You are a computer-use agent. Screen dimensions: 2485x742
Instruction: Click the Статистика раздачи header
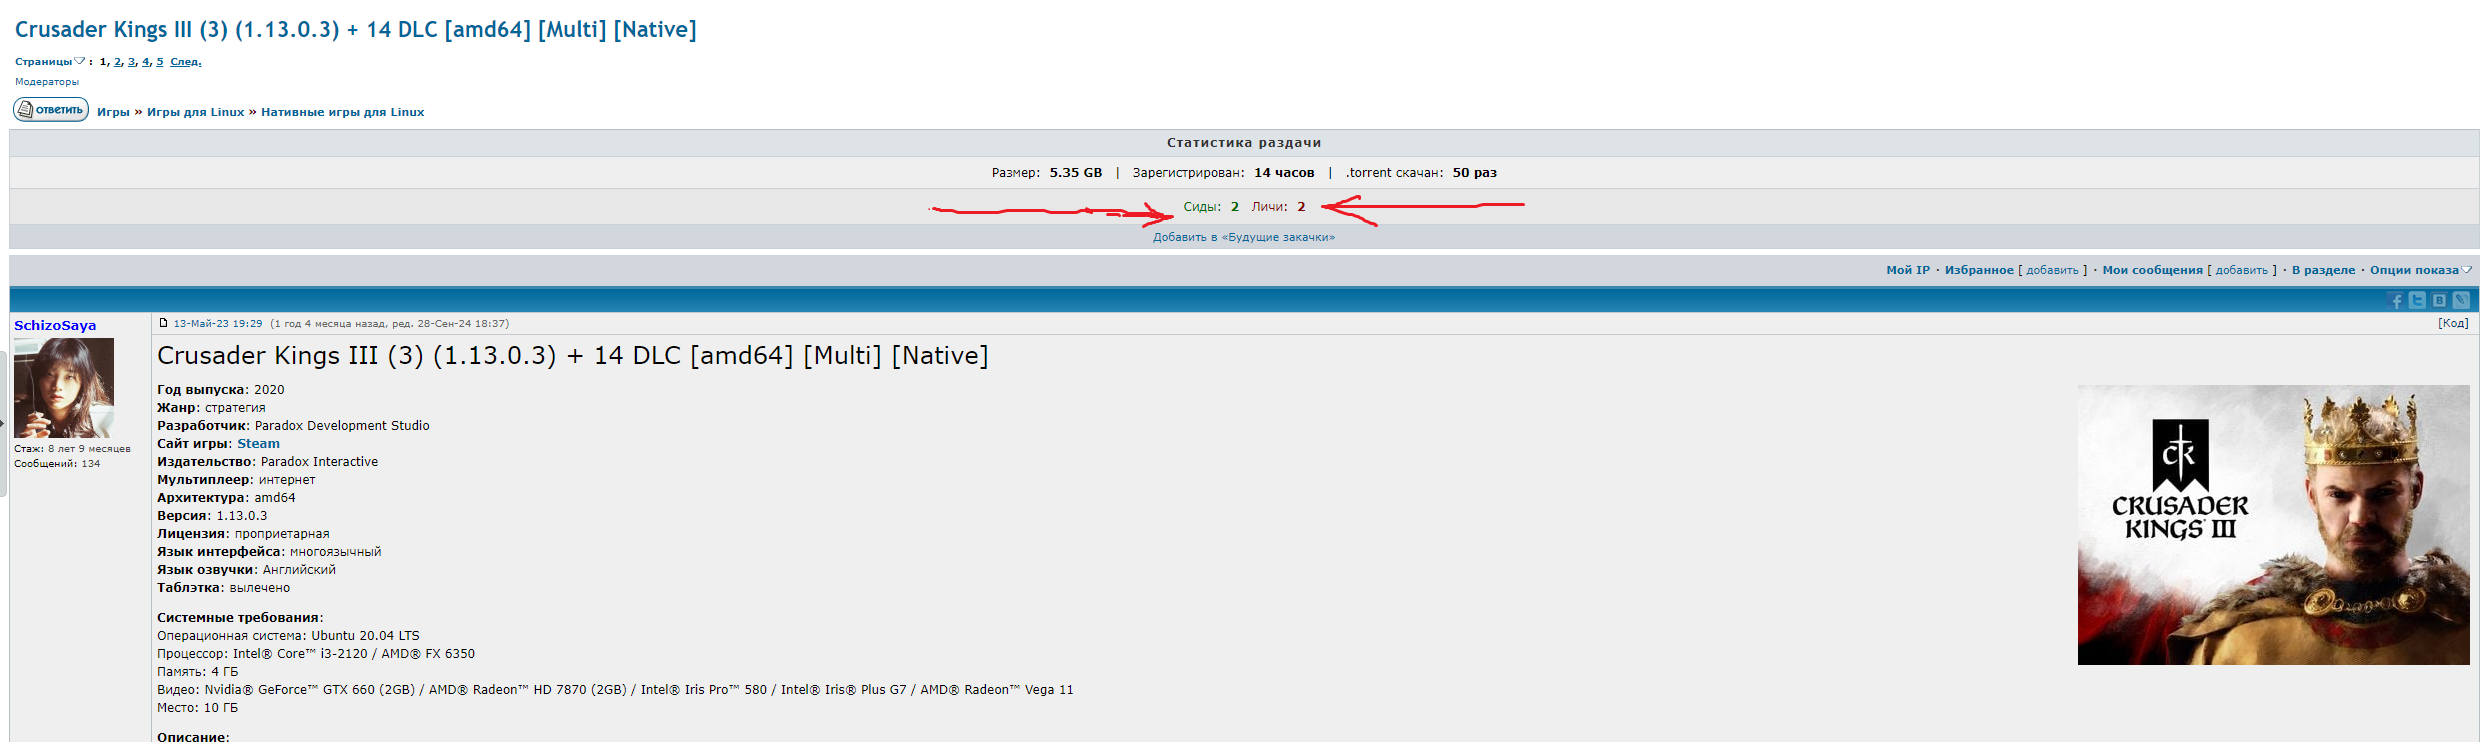click(x=1244, y=143)
